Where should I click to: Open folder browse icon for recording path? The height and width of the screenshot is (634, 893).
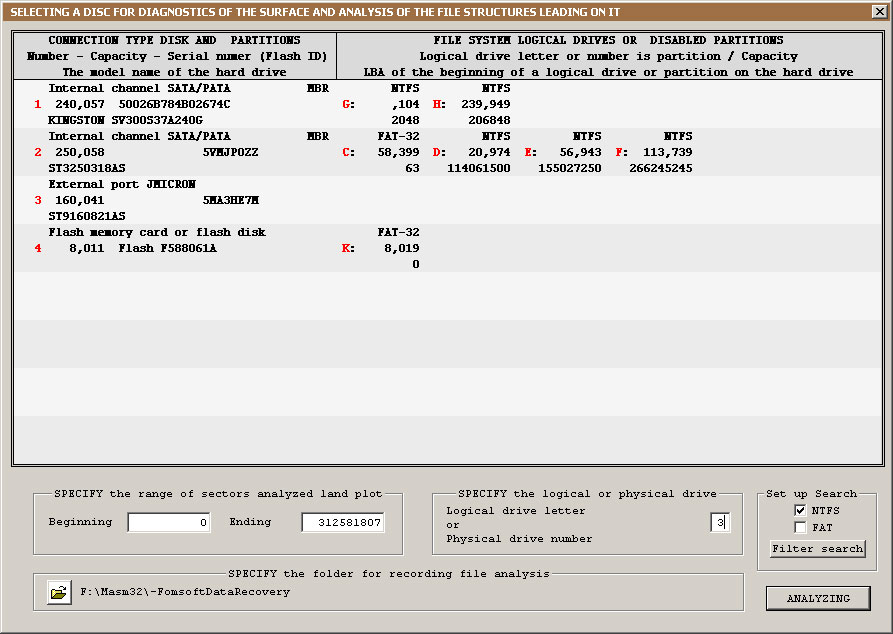click(x=59, y=592)
